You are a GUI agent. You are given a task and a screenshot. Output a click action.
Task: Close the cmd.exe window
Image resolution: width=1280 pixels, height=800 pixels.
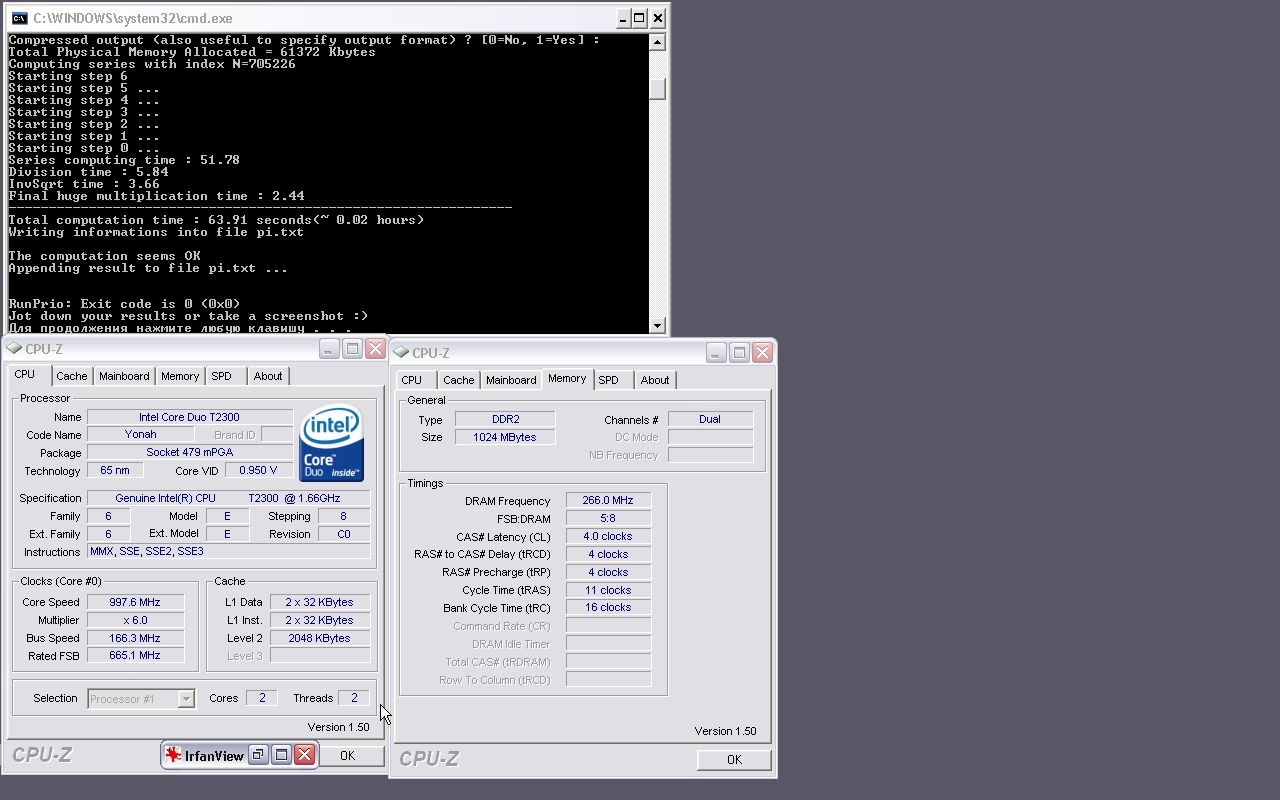coord(658,18)
